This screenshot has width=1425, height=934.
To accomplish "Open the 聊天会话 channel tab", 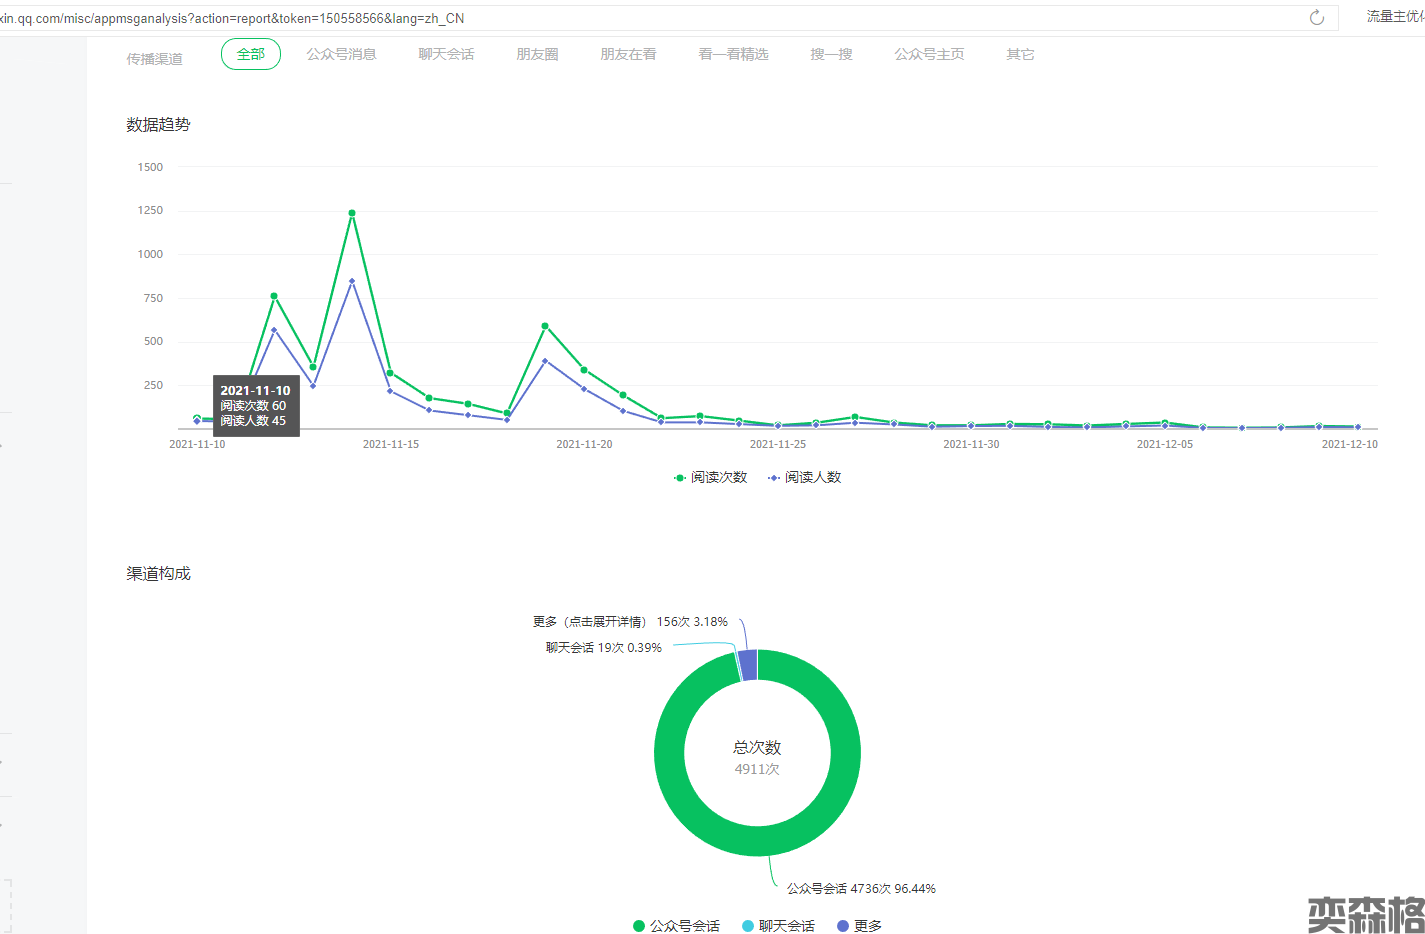I will point(446,54).
